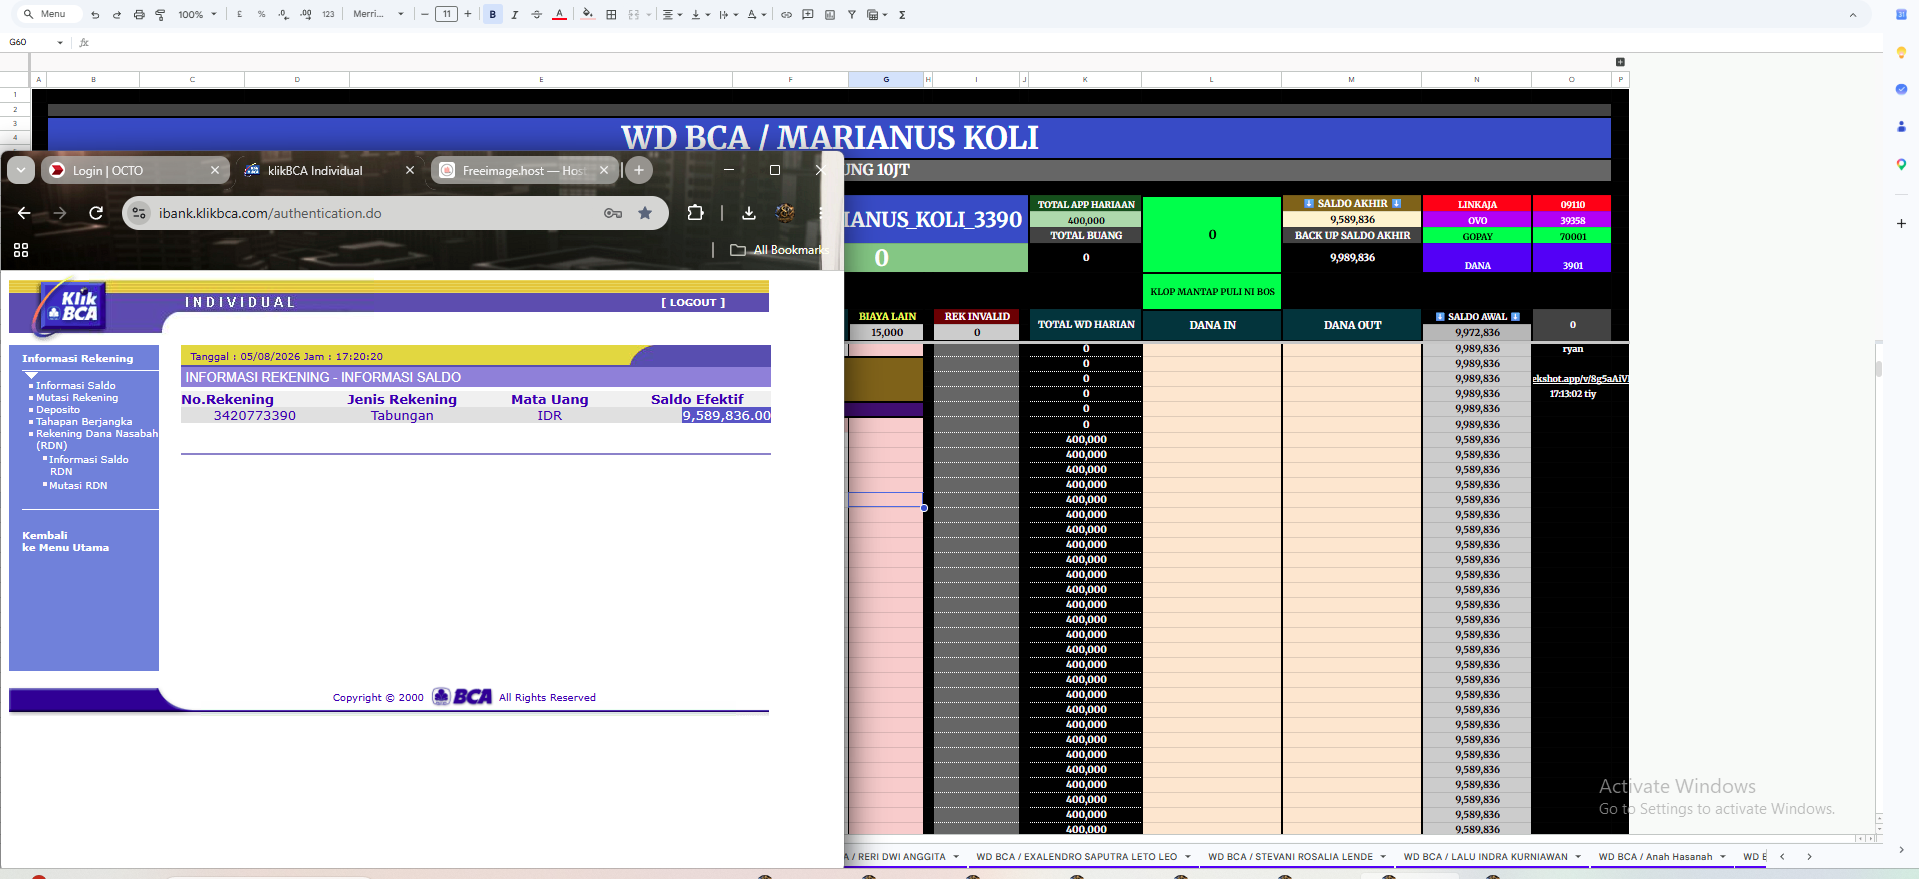
Task: Open vertical align dropdown
Action: (x=700, y=15)
